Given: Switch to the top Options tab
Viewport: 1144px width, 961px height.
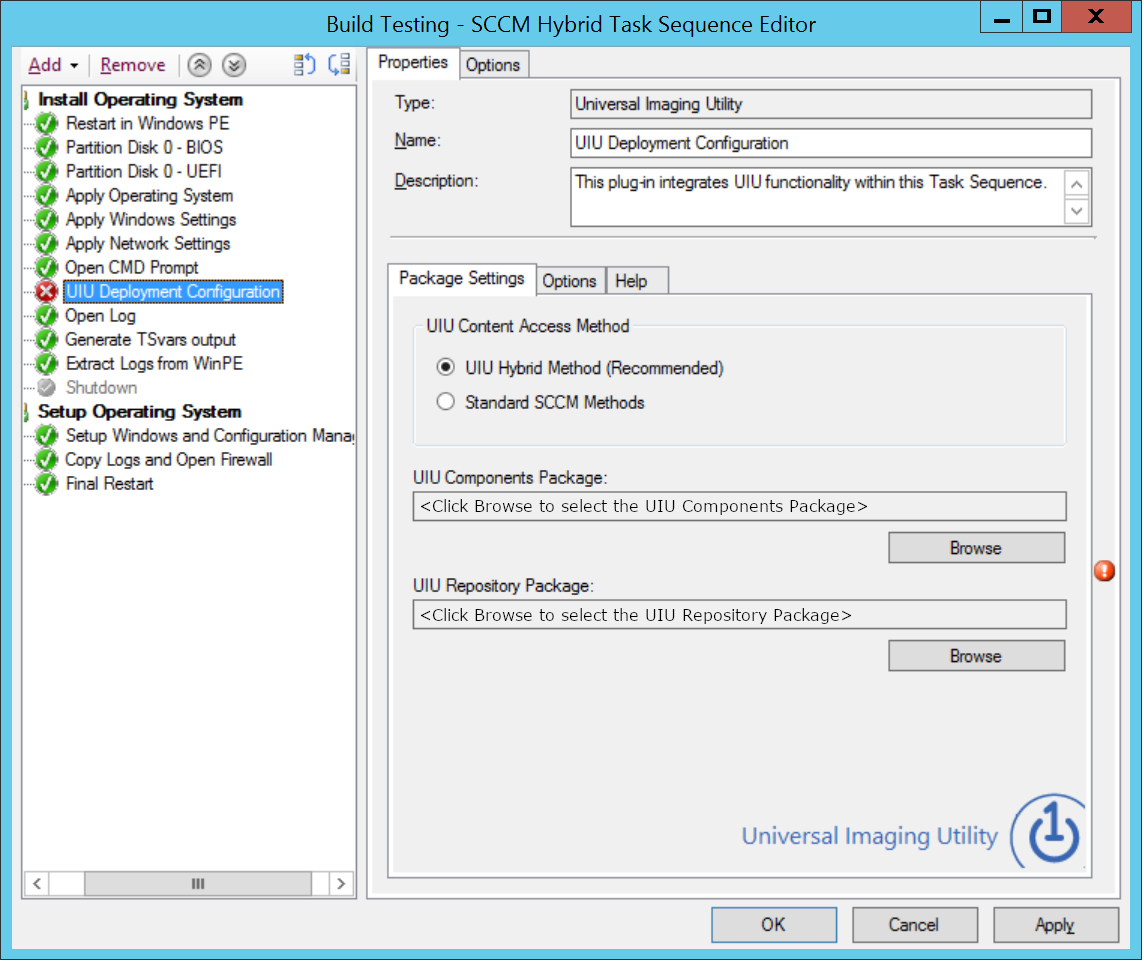Looking at the screenshot, I should pos(493,65).
